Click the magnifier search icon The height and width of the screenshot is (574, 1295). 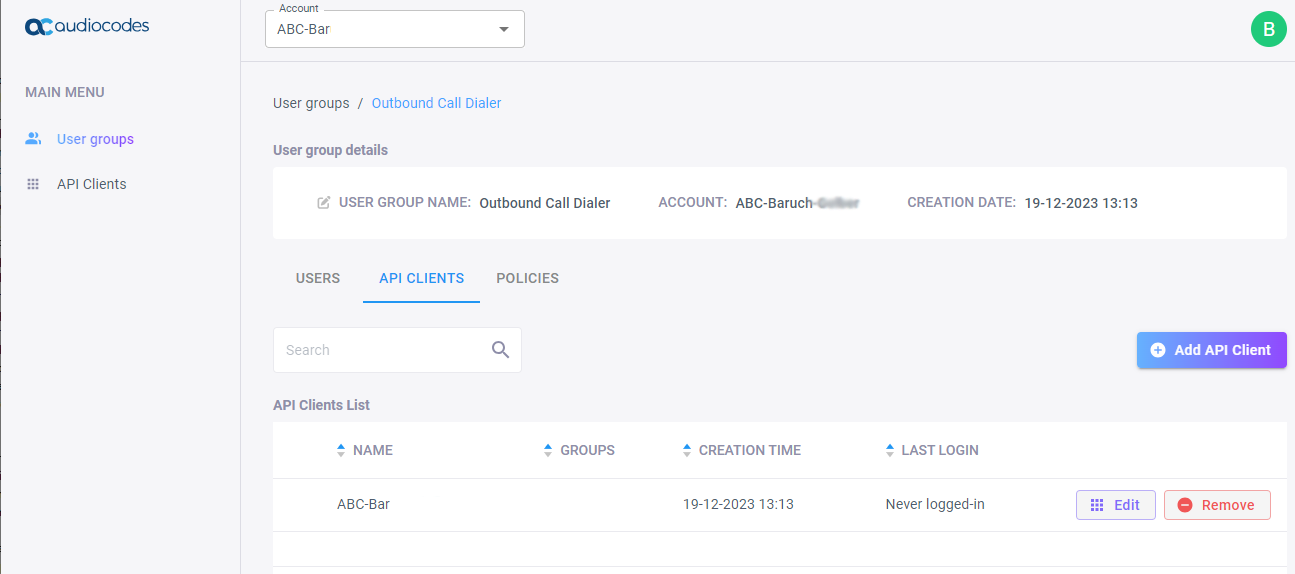501,350
